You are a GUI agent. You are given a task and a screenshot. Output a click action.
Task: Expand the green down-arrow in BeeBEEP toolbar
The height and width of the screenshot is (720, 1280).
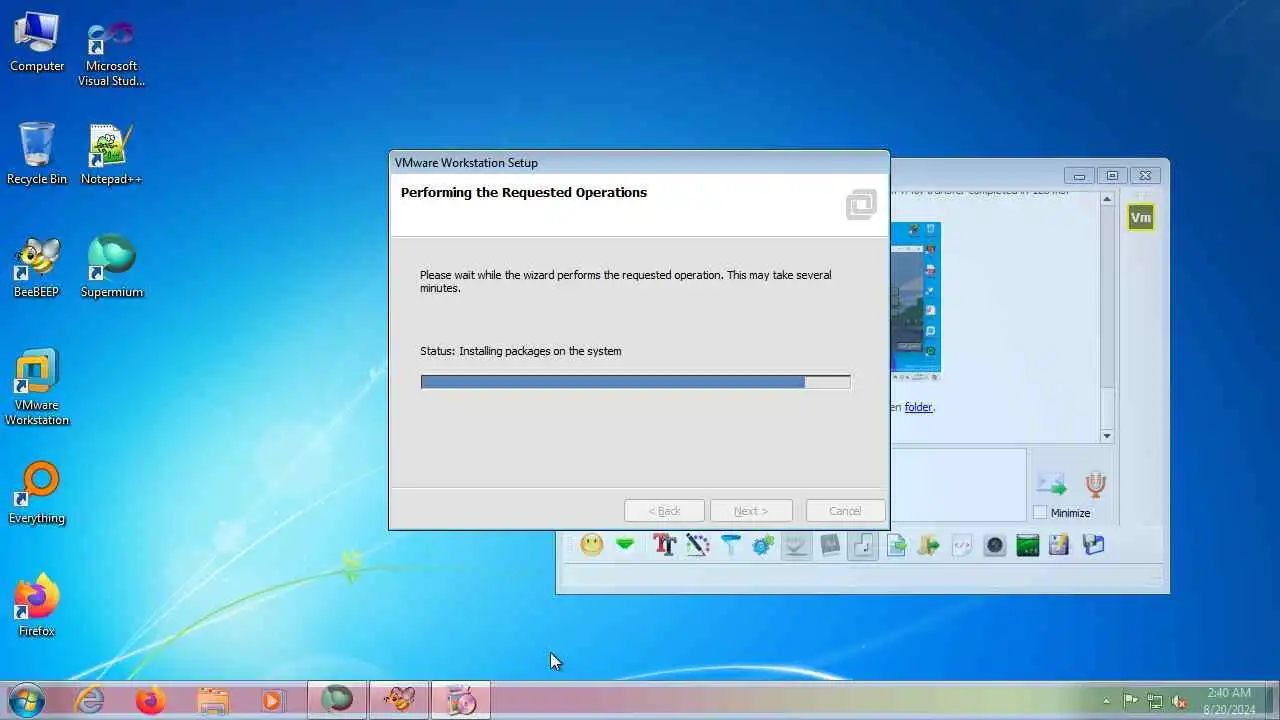pos(625,545)
